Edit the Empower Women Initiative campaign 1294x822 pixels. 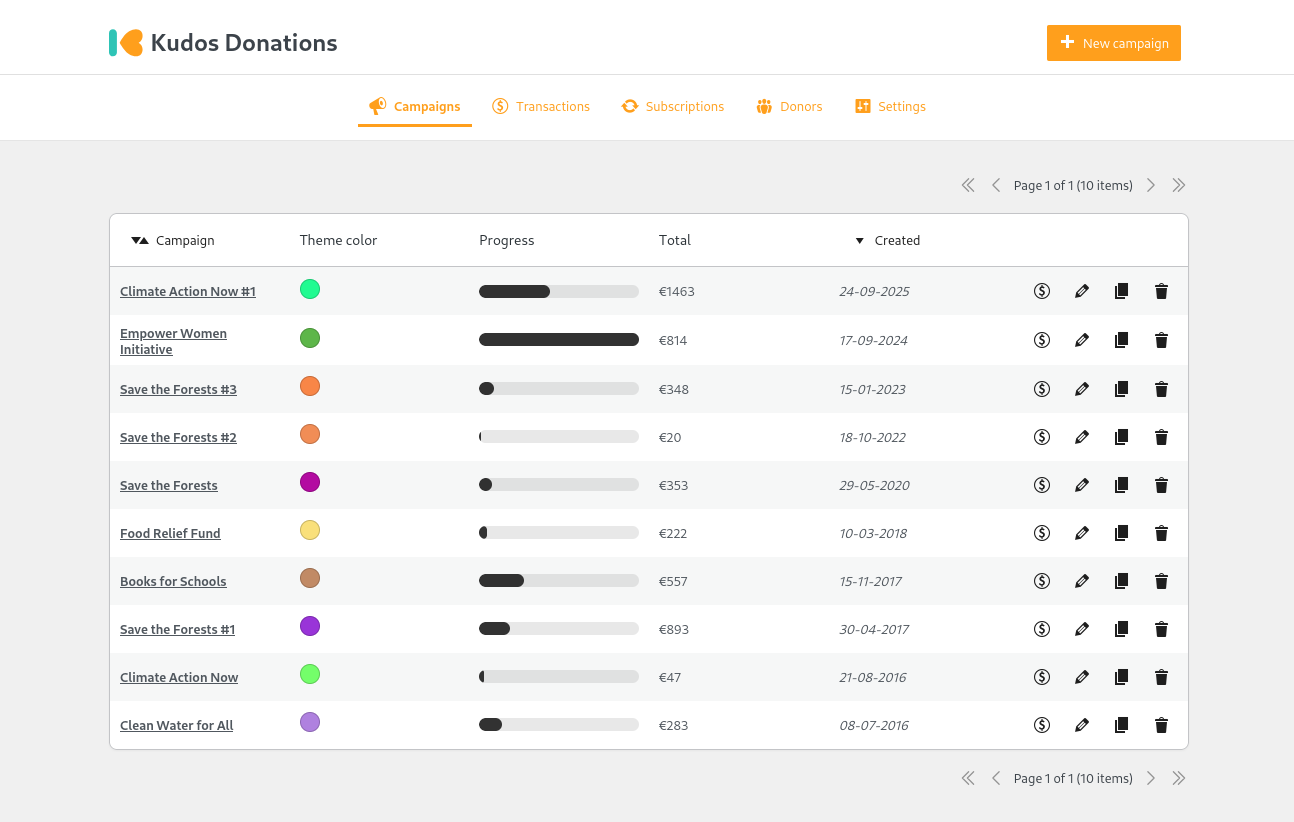tap(1081, 340)
